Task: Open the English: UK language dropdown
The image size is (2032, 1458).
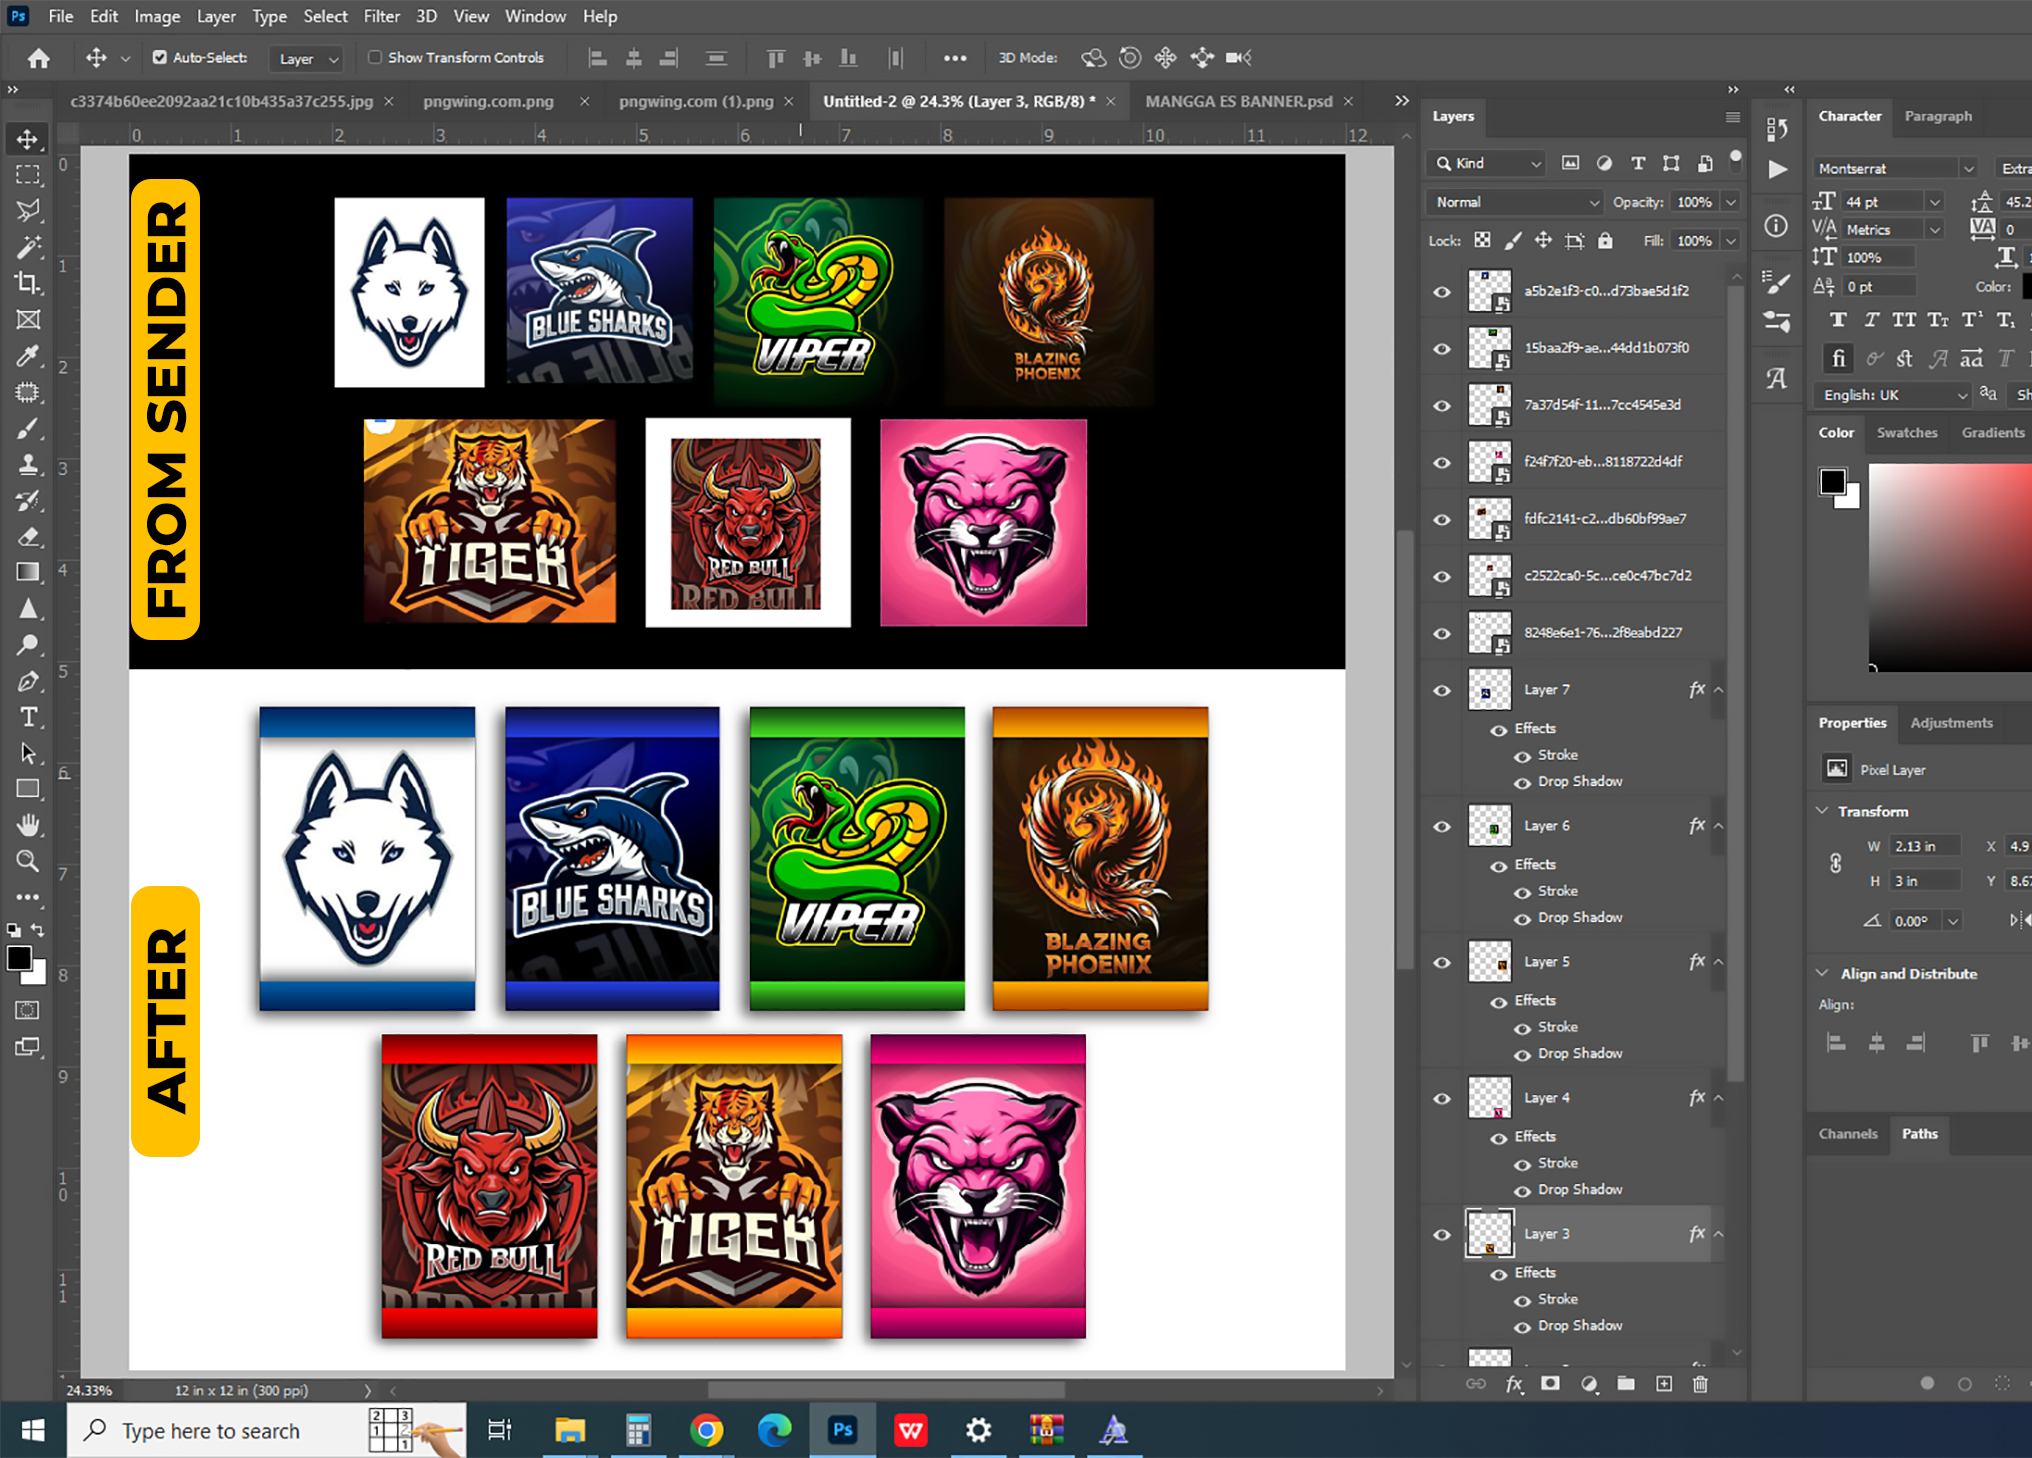Action: click(x=1892, y=395)
